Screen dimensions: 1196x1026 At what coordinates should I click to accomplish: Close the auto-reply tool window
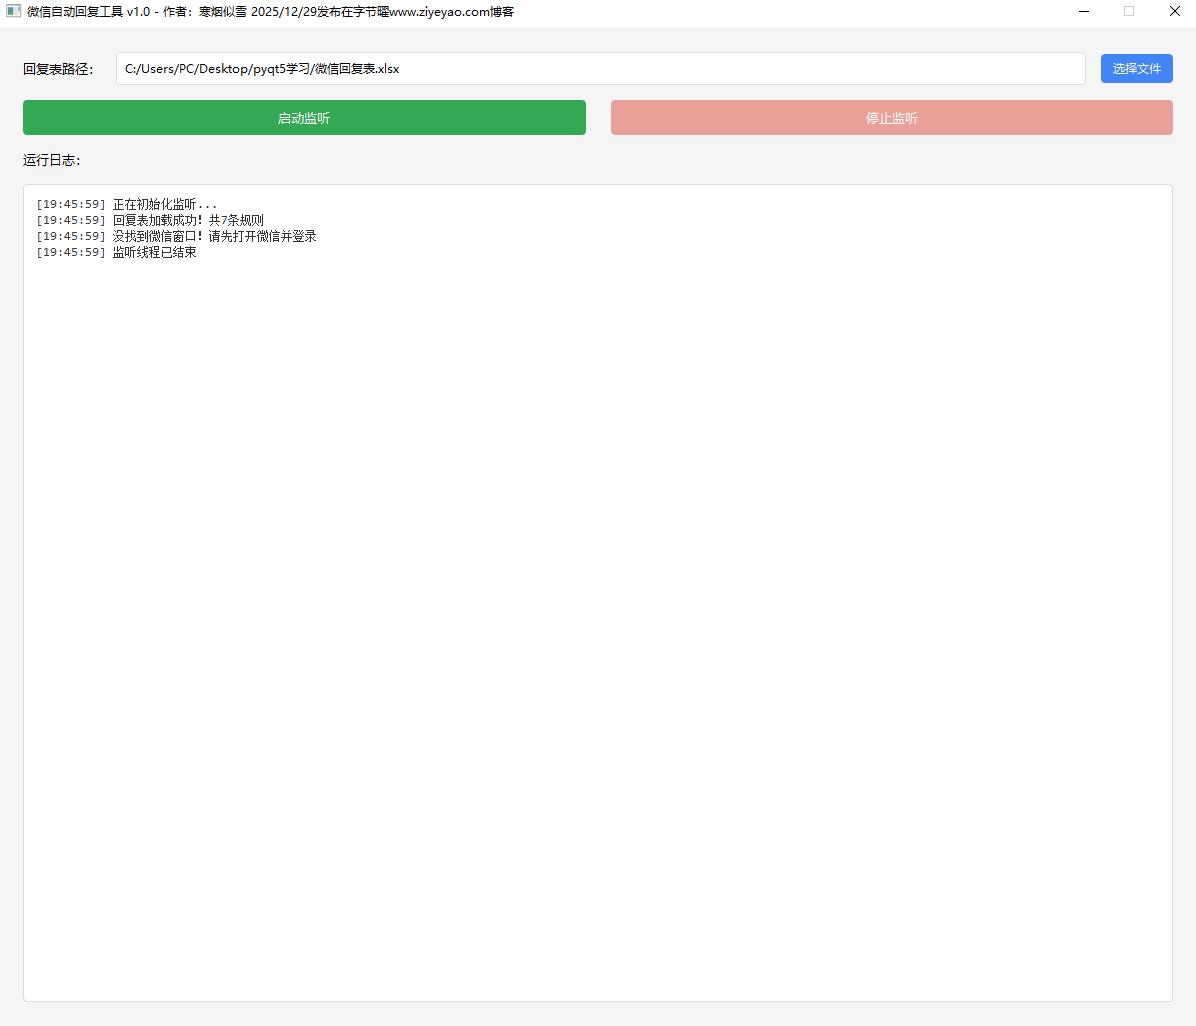[1175, 12]
